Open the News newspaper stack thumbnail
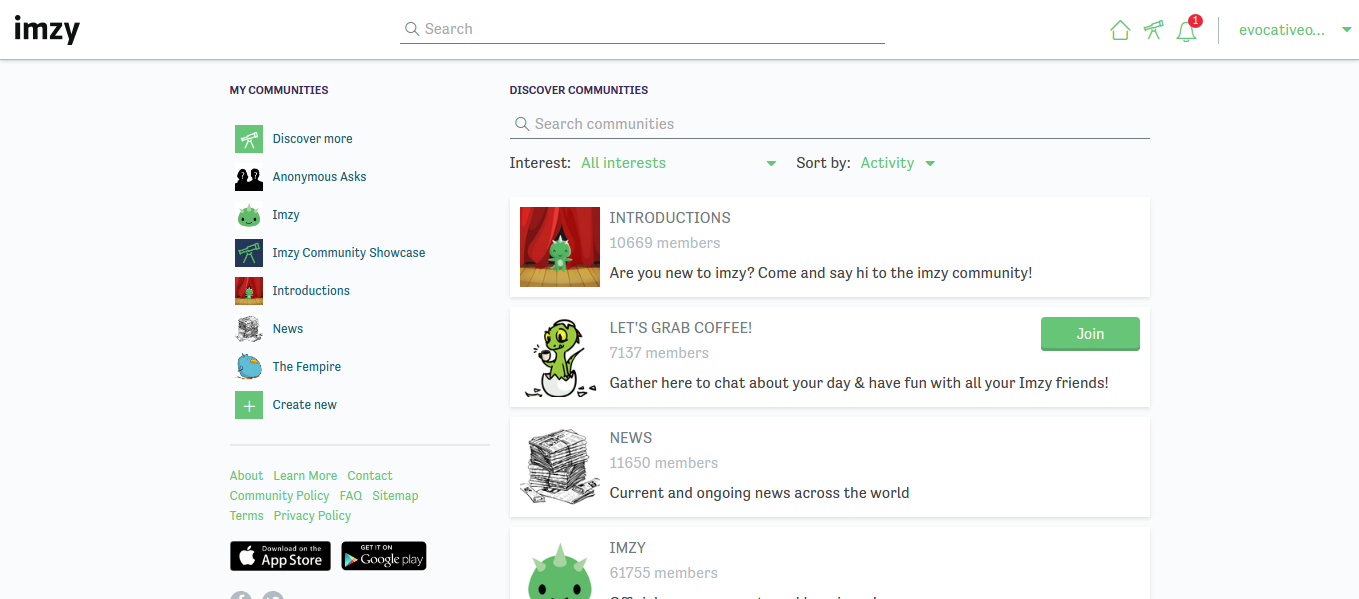The height and width of the screenshot is (599, 1359). (560, 467)
